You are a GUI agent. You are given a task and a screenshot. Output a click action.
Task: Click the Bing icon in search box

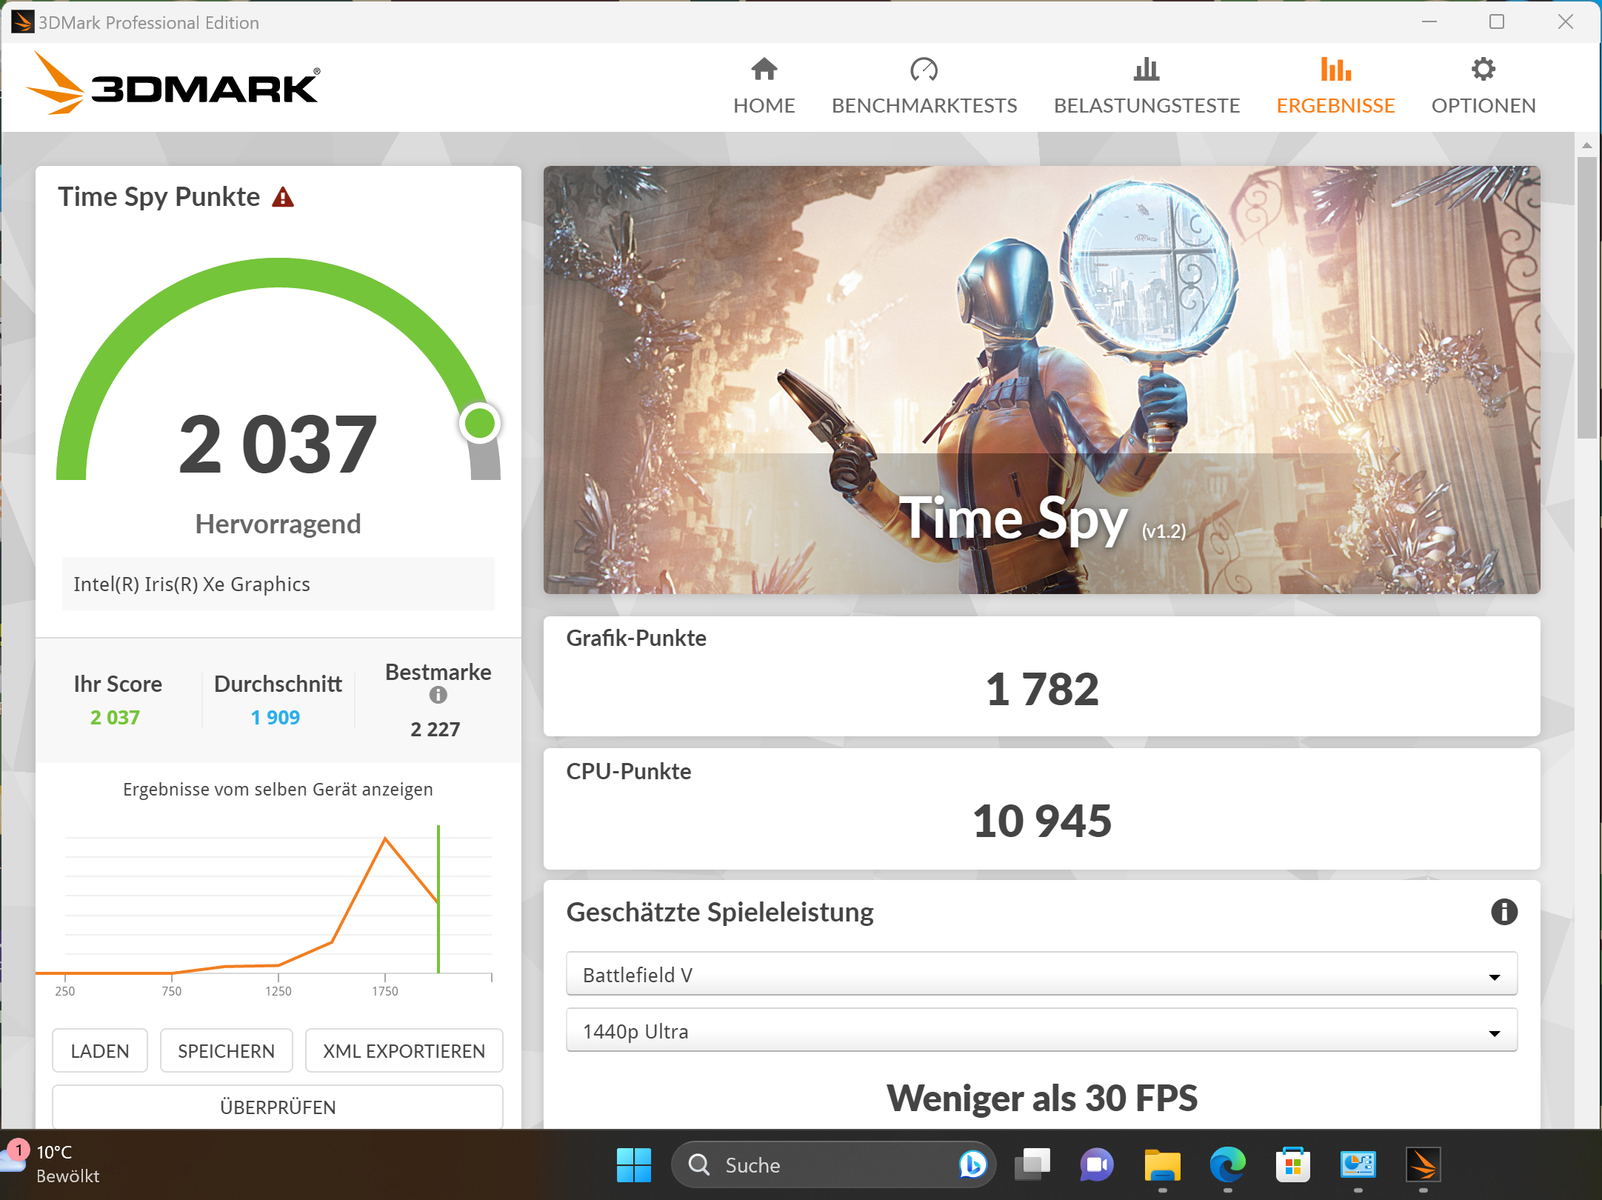click(x=972, y=1165)
